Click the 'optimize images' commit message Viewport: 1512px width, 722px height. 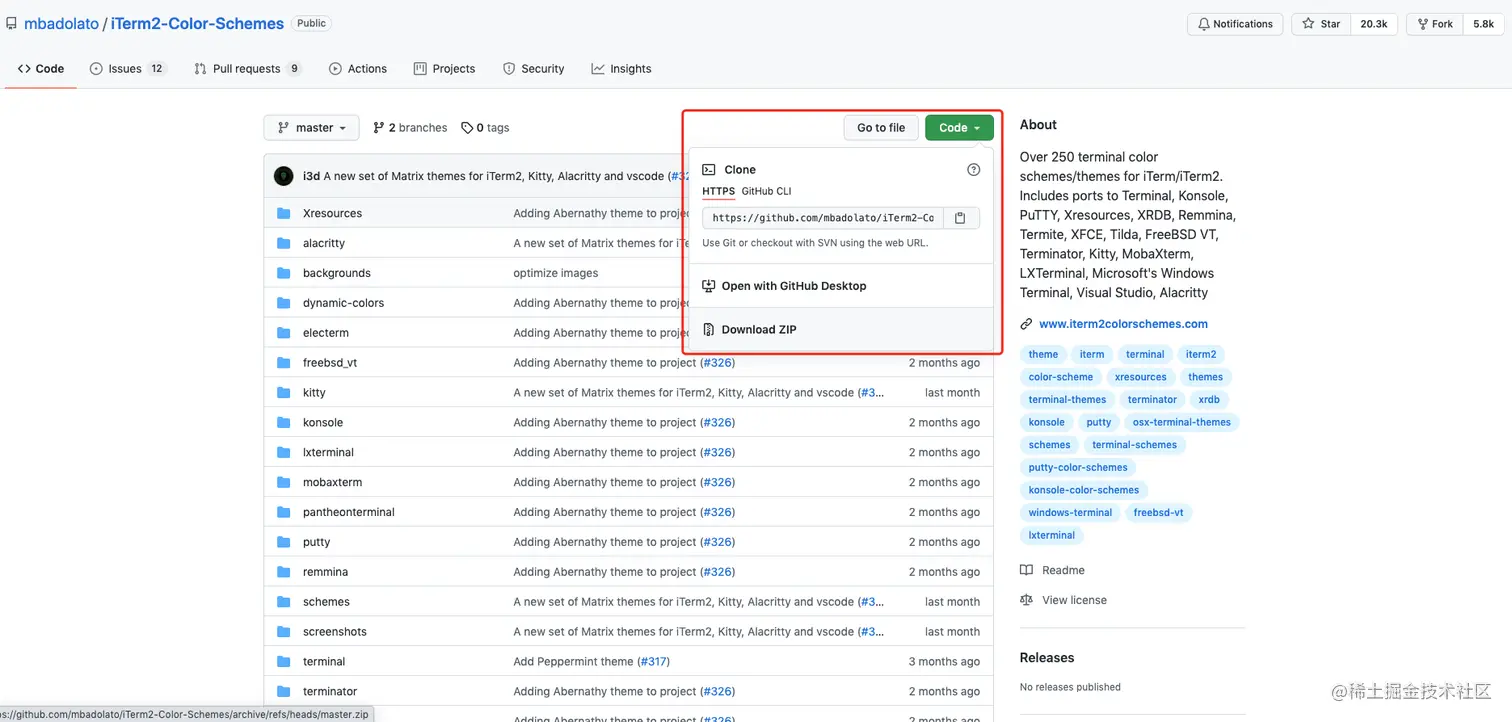pos(556,273)
